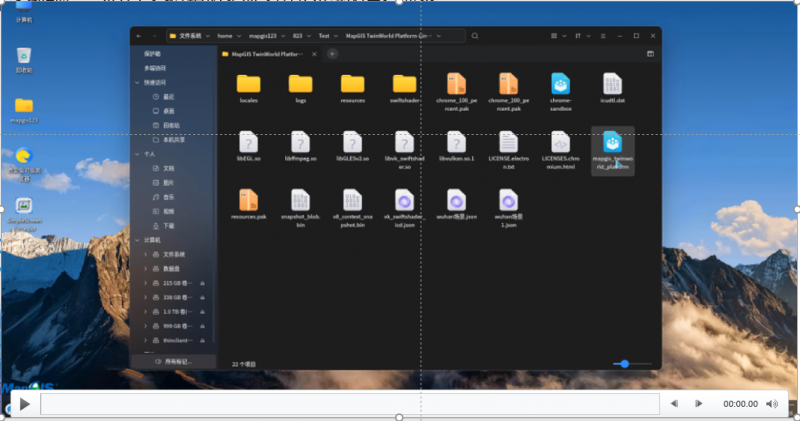Select libvk_swiftshader.so file
Screen dimensions: 800x421
(405, 150)
